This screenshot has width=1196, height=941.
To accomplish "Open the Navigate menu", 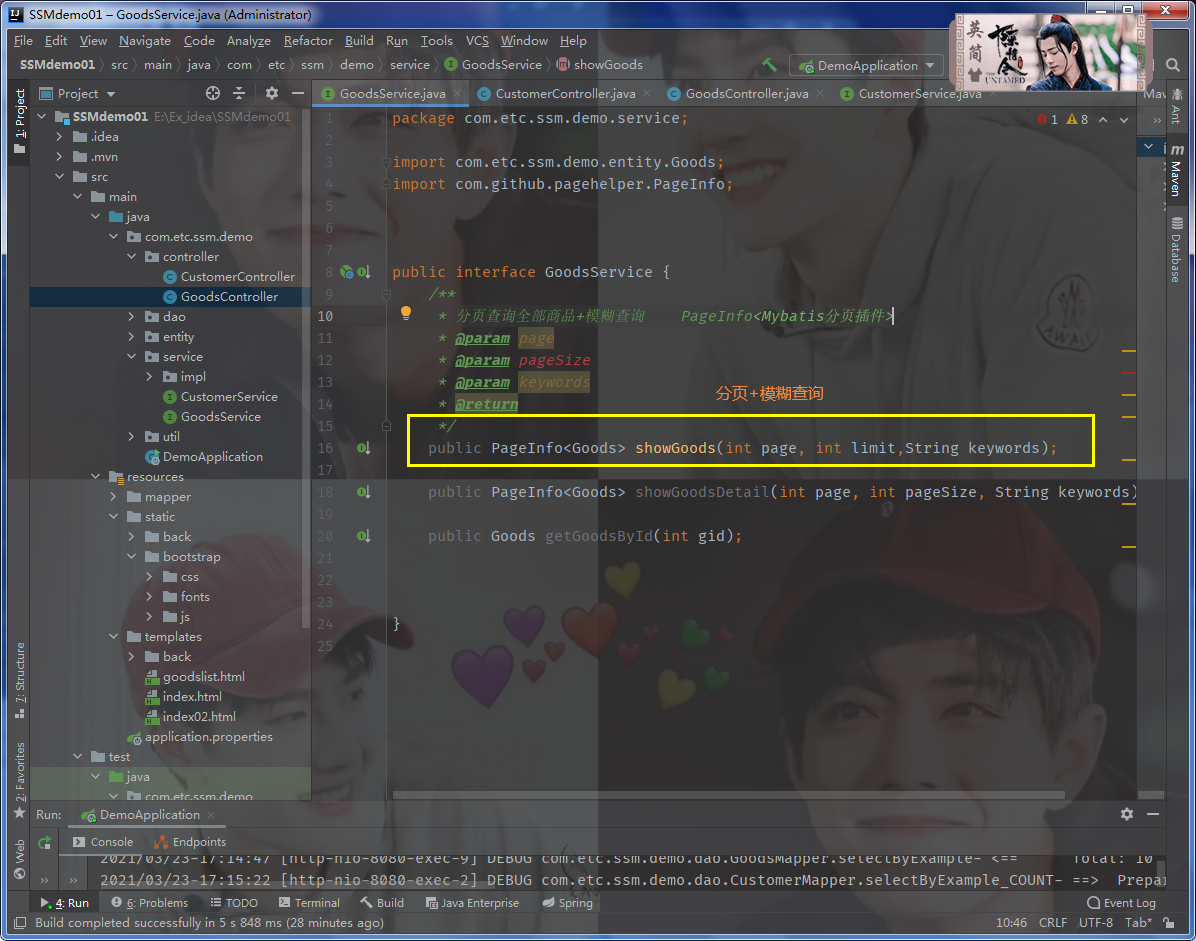I will coord(145,40).
